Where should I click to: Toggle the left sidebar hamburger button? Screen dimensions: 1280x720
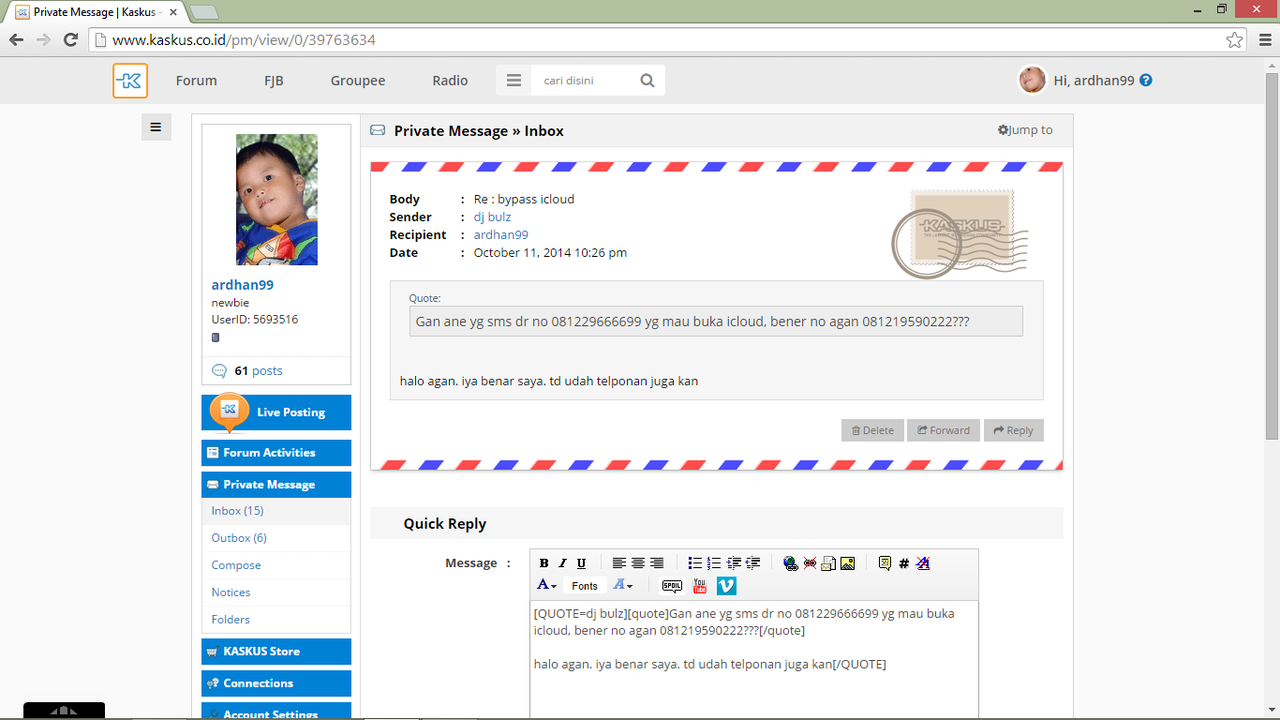(x=156, y=127)
